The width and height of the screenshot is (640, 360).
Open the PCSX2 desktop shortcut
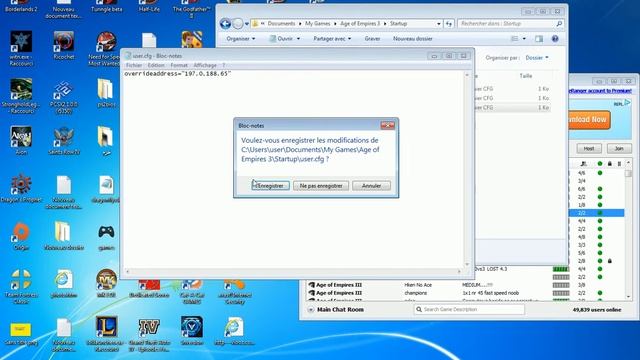click(x=64, y=96)
